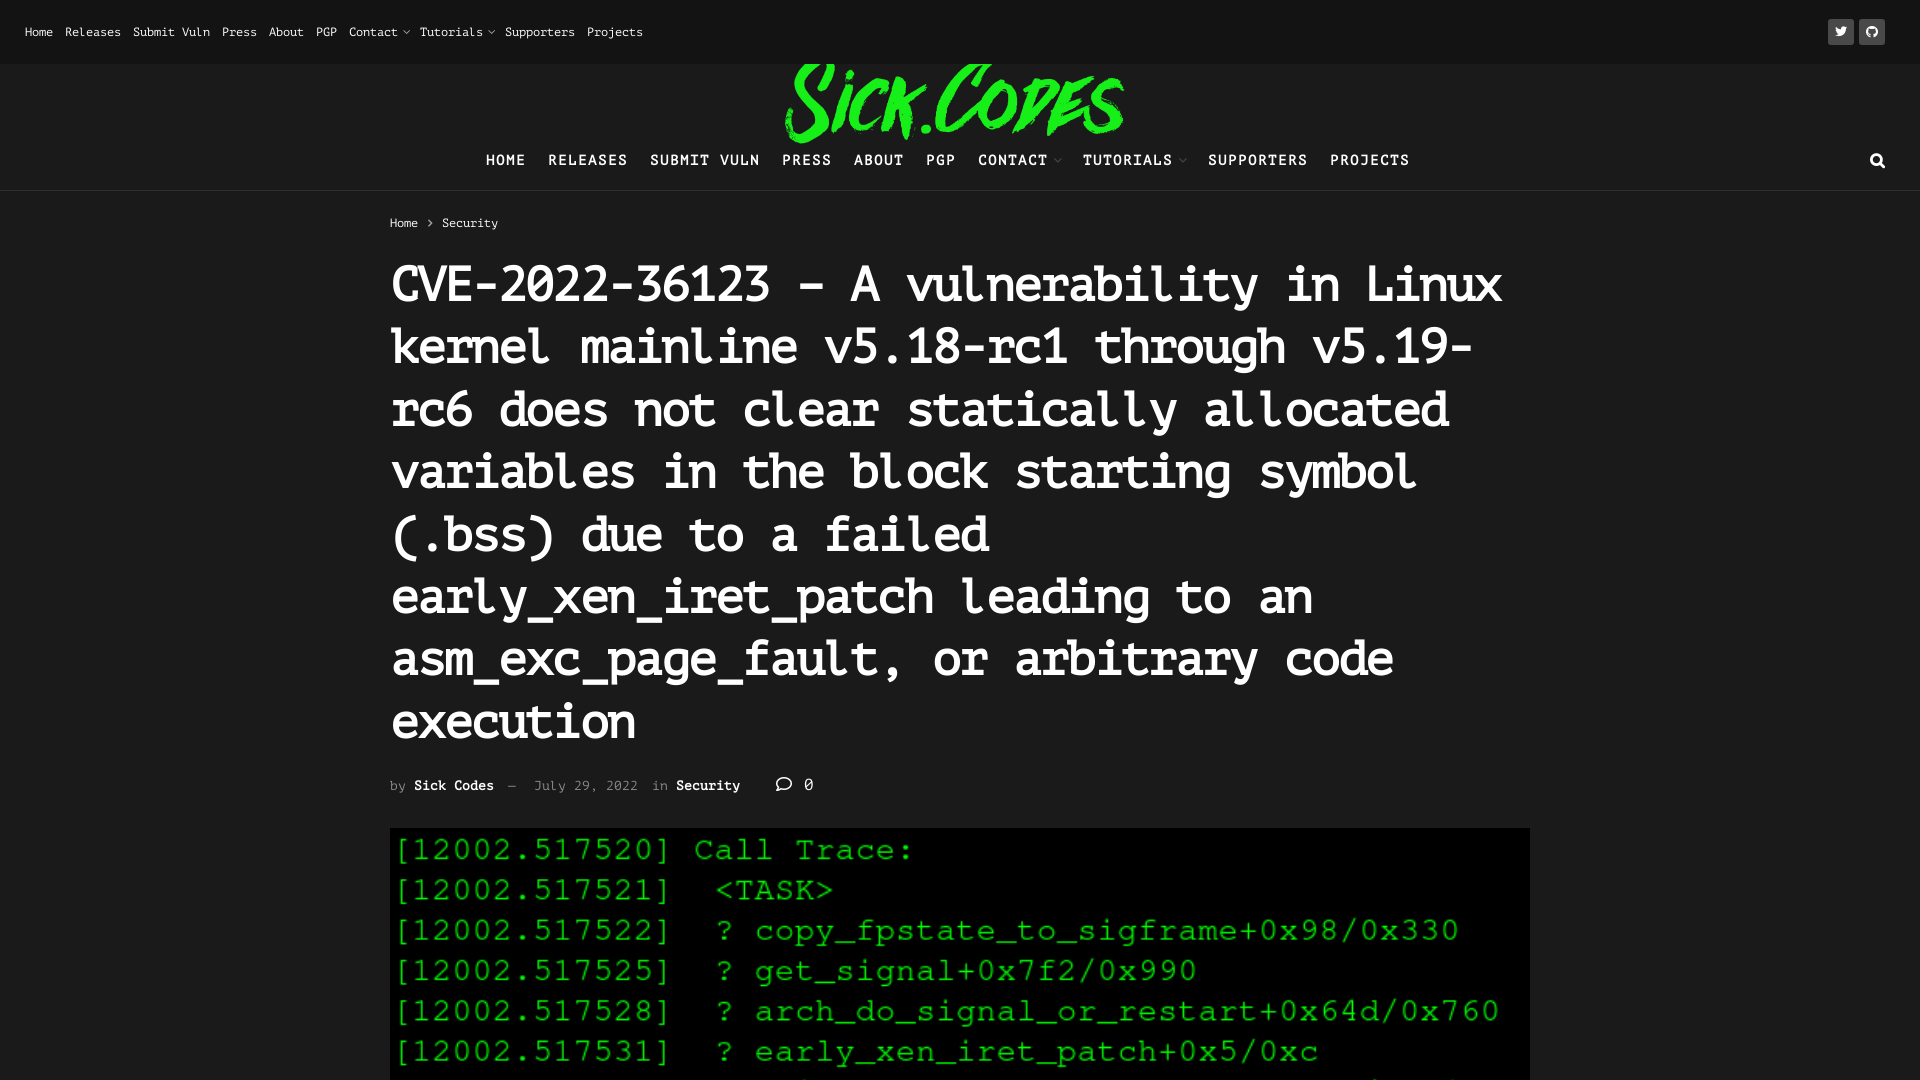Click the Security breadcrumb link
Viewport: 1920px width, 1080px height.
[469, 222]
